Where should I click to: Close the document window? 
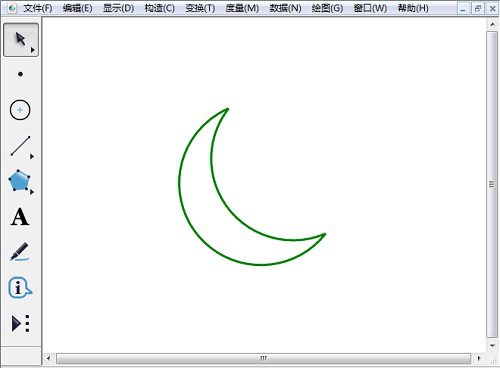tap(492, 9)
